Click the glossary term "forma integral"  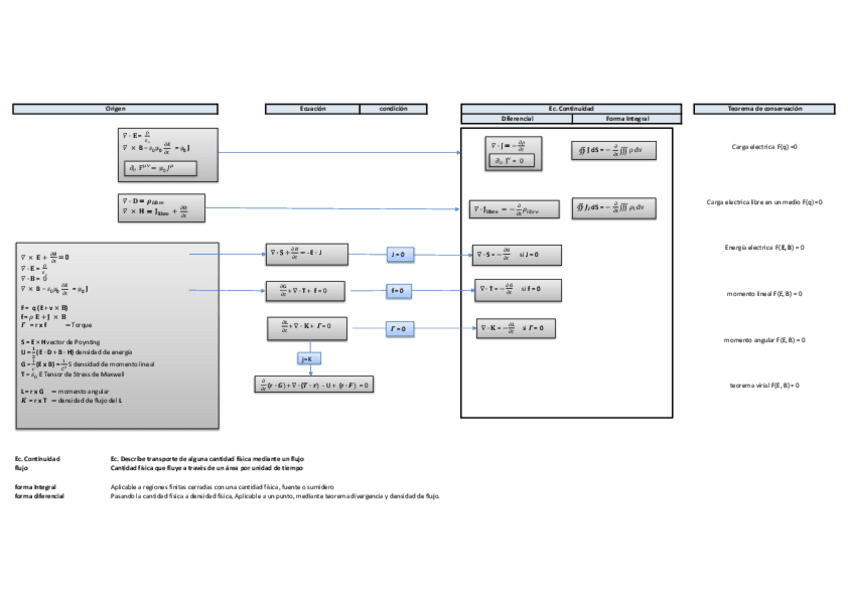point(35,487)
